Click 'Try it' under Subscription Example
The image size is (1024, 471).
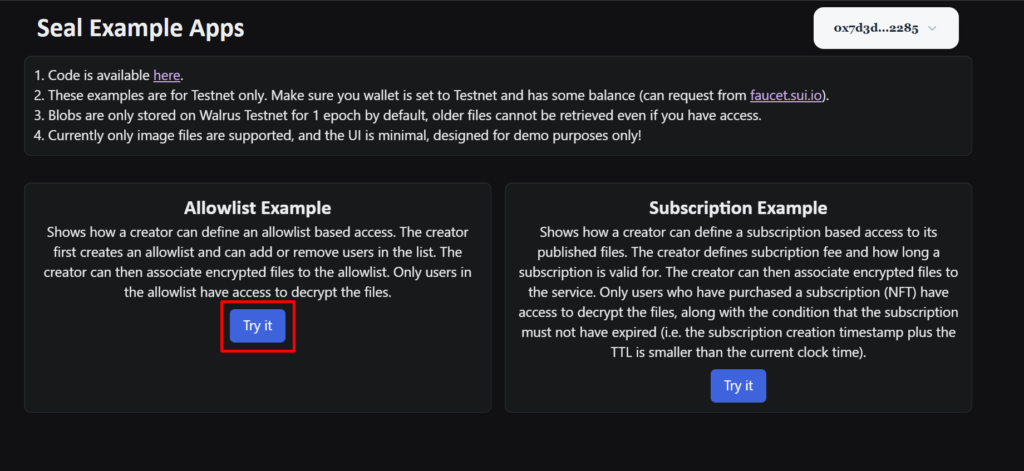738,386
